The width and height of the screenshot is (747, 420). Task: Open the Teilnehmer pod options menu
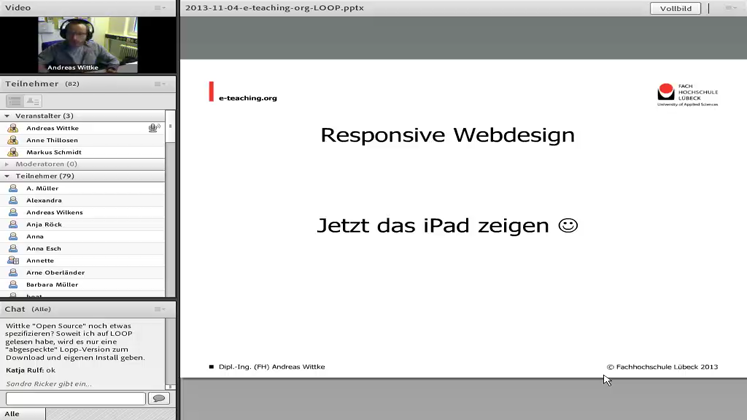click(x=159, y=84)
